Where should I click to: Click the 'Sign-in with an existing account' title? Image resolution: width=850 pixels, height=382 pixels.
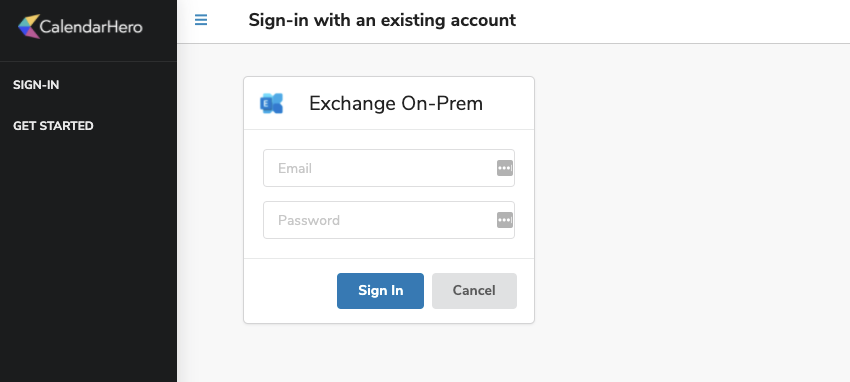[382, 20]
